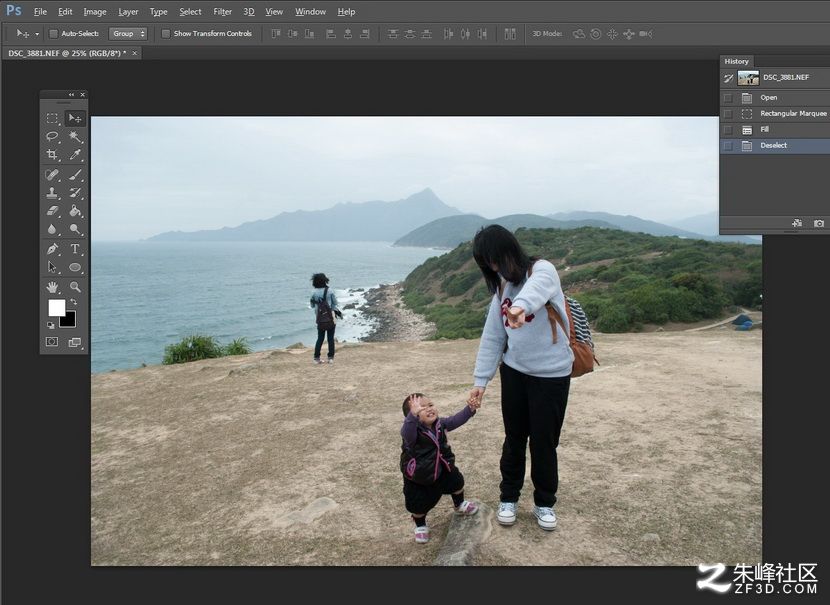Open the File menu
The width and height of the screenshot is (830, 605).
[x=40, y=12]
